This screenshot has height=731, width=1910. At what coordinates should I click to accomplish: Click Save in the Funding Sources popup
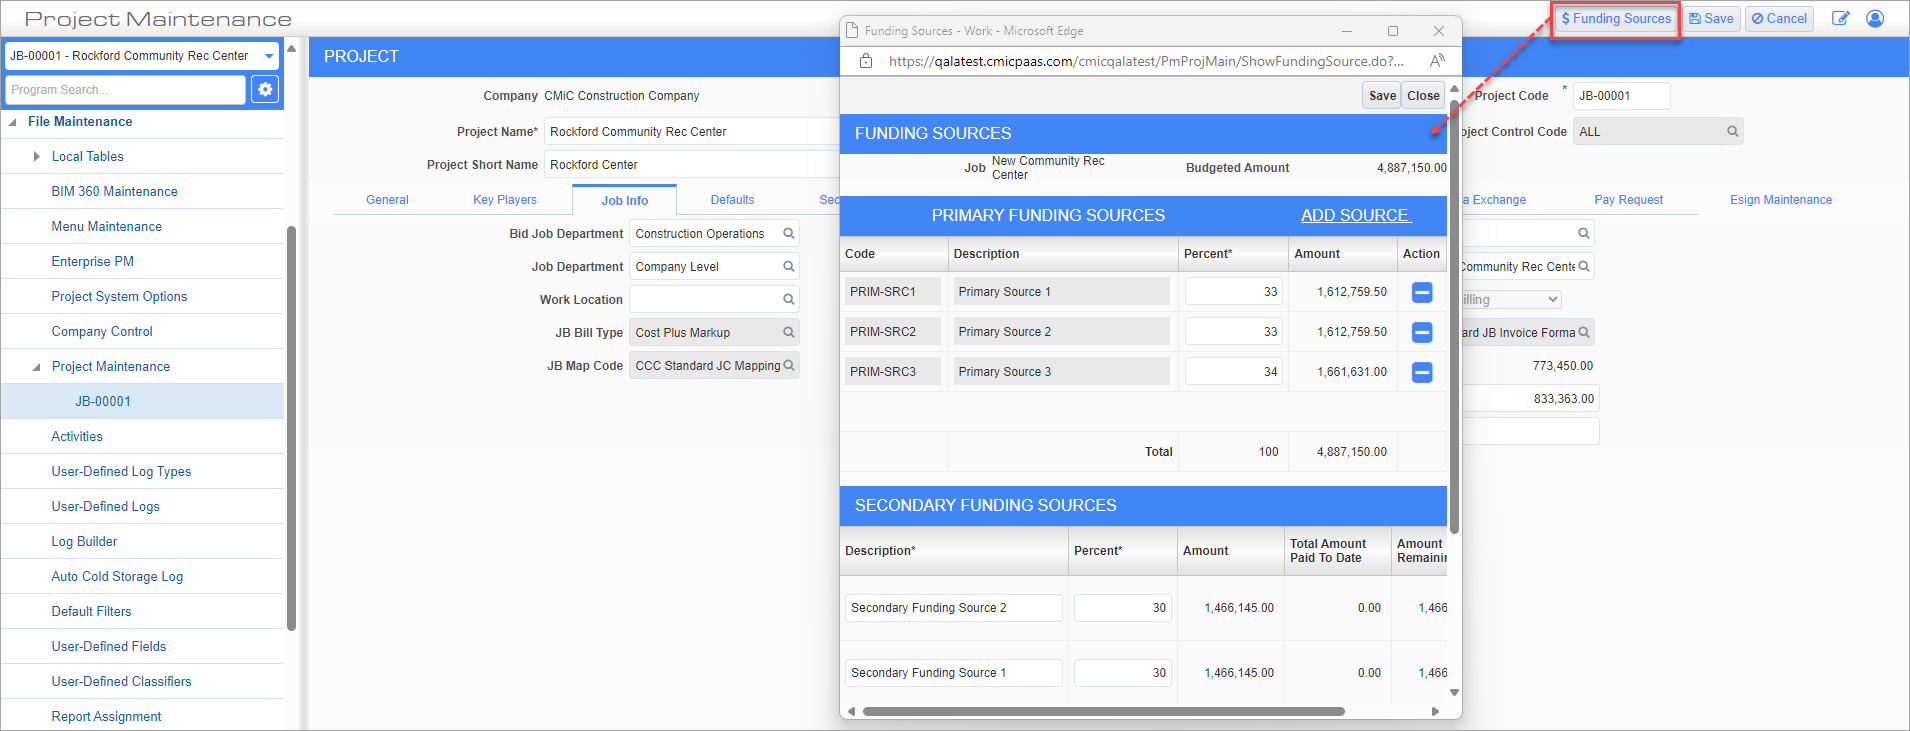(x=1382, y=96)
